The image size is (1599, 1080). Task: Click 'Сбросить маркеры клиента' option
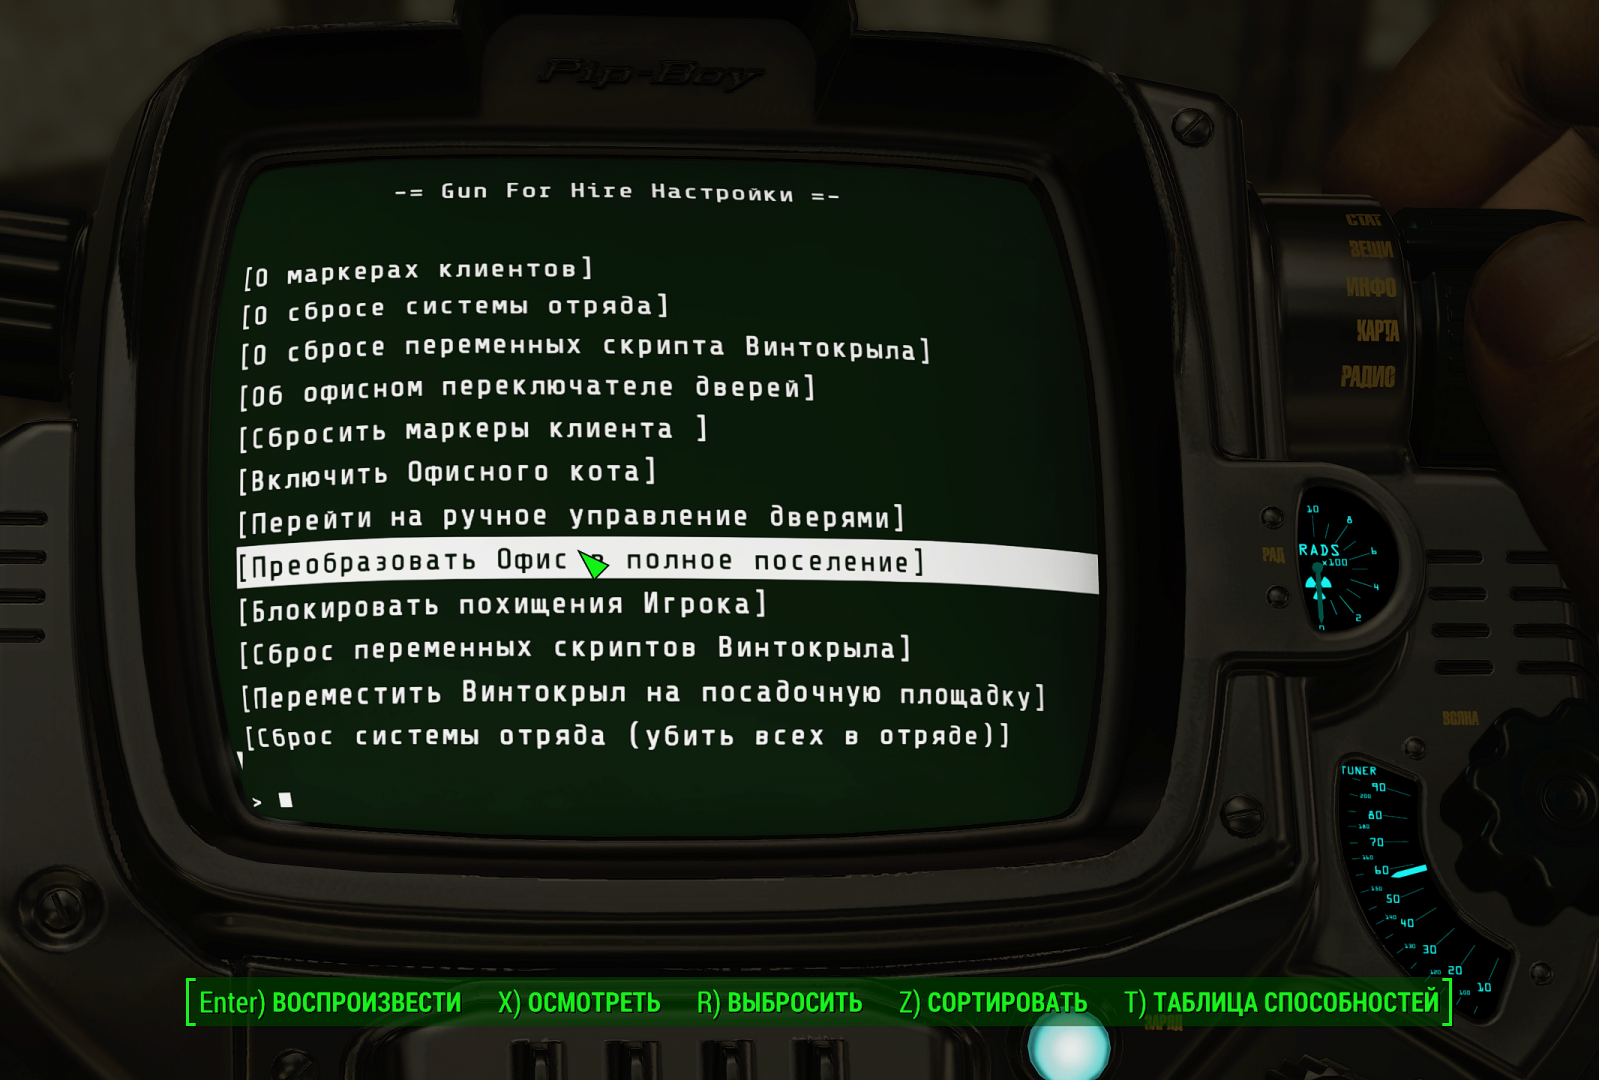473,432
